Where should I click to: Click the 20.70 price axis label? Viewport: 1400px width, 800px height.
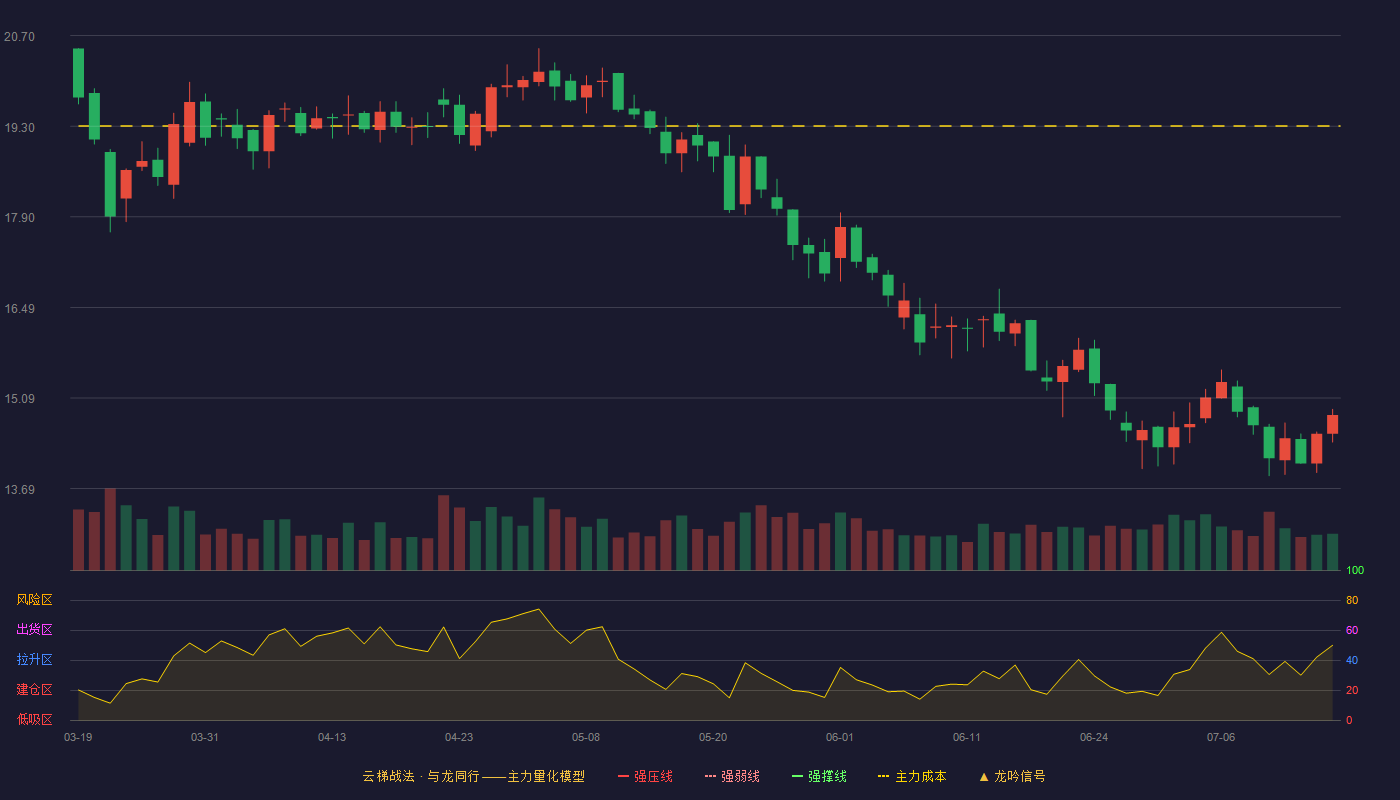tap(19, 37)
